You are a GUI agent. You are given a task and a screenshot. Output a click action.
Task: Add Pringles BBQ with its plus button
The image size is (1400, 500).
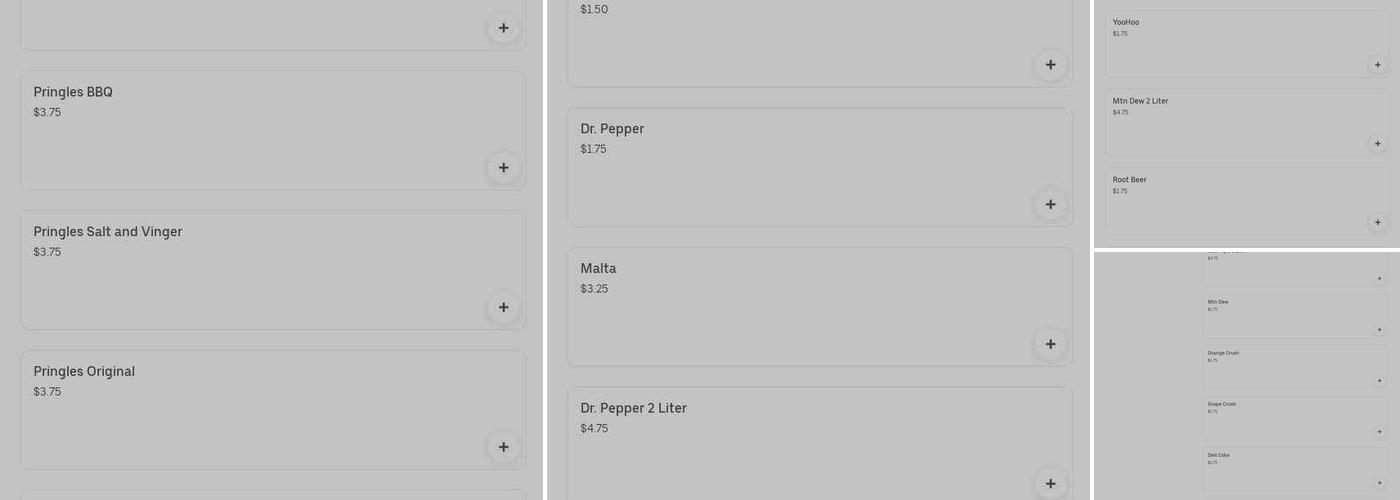point(503,168)
